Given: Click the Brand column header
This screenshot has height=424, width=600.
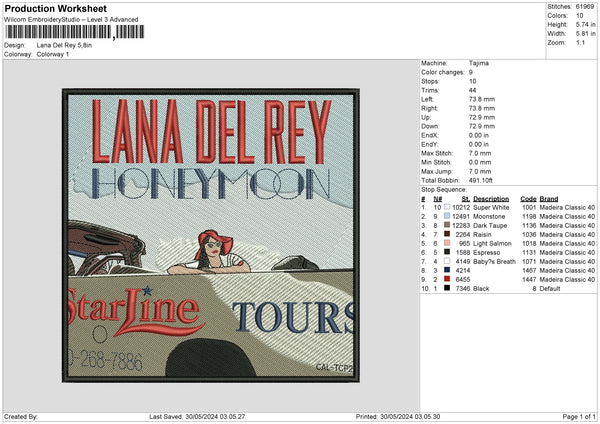Looking at the screenshot, I should [549, 199].
